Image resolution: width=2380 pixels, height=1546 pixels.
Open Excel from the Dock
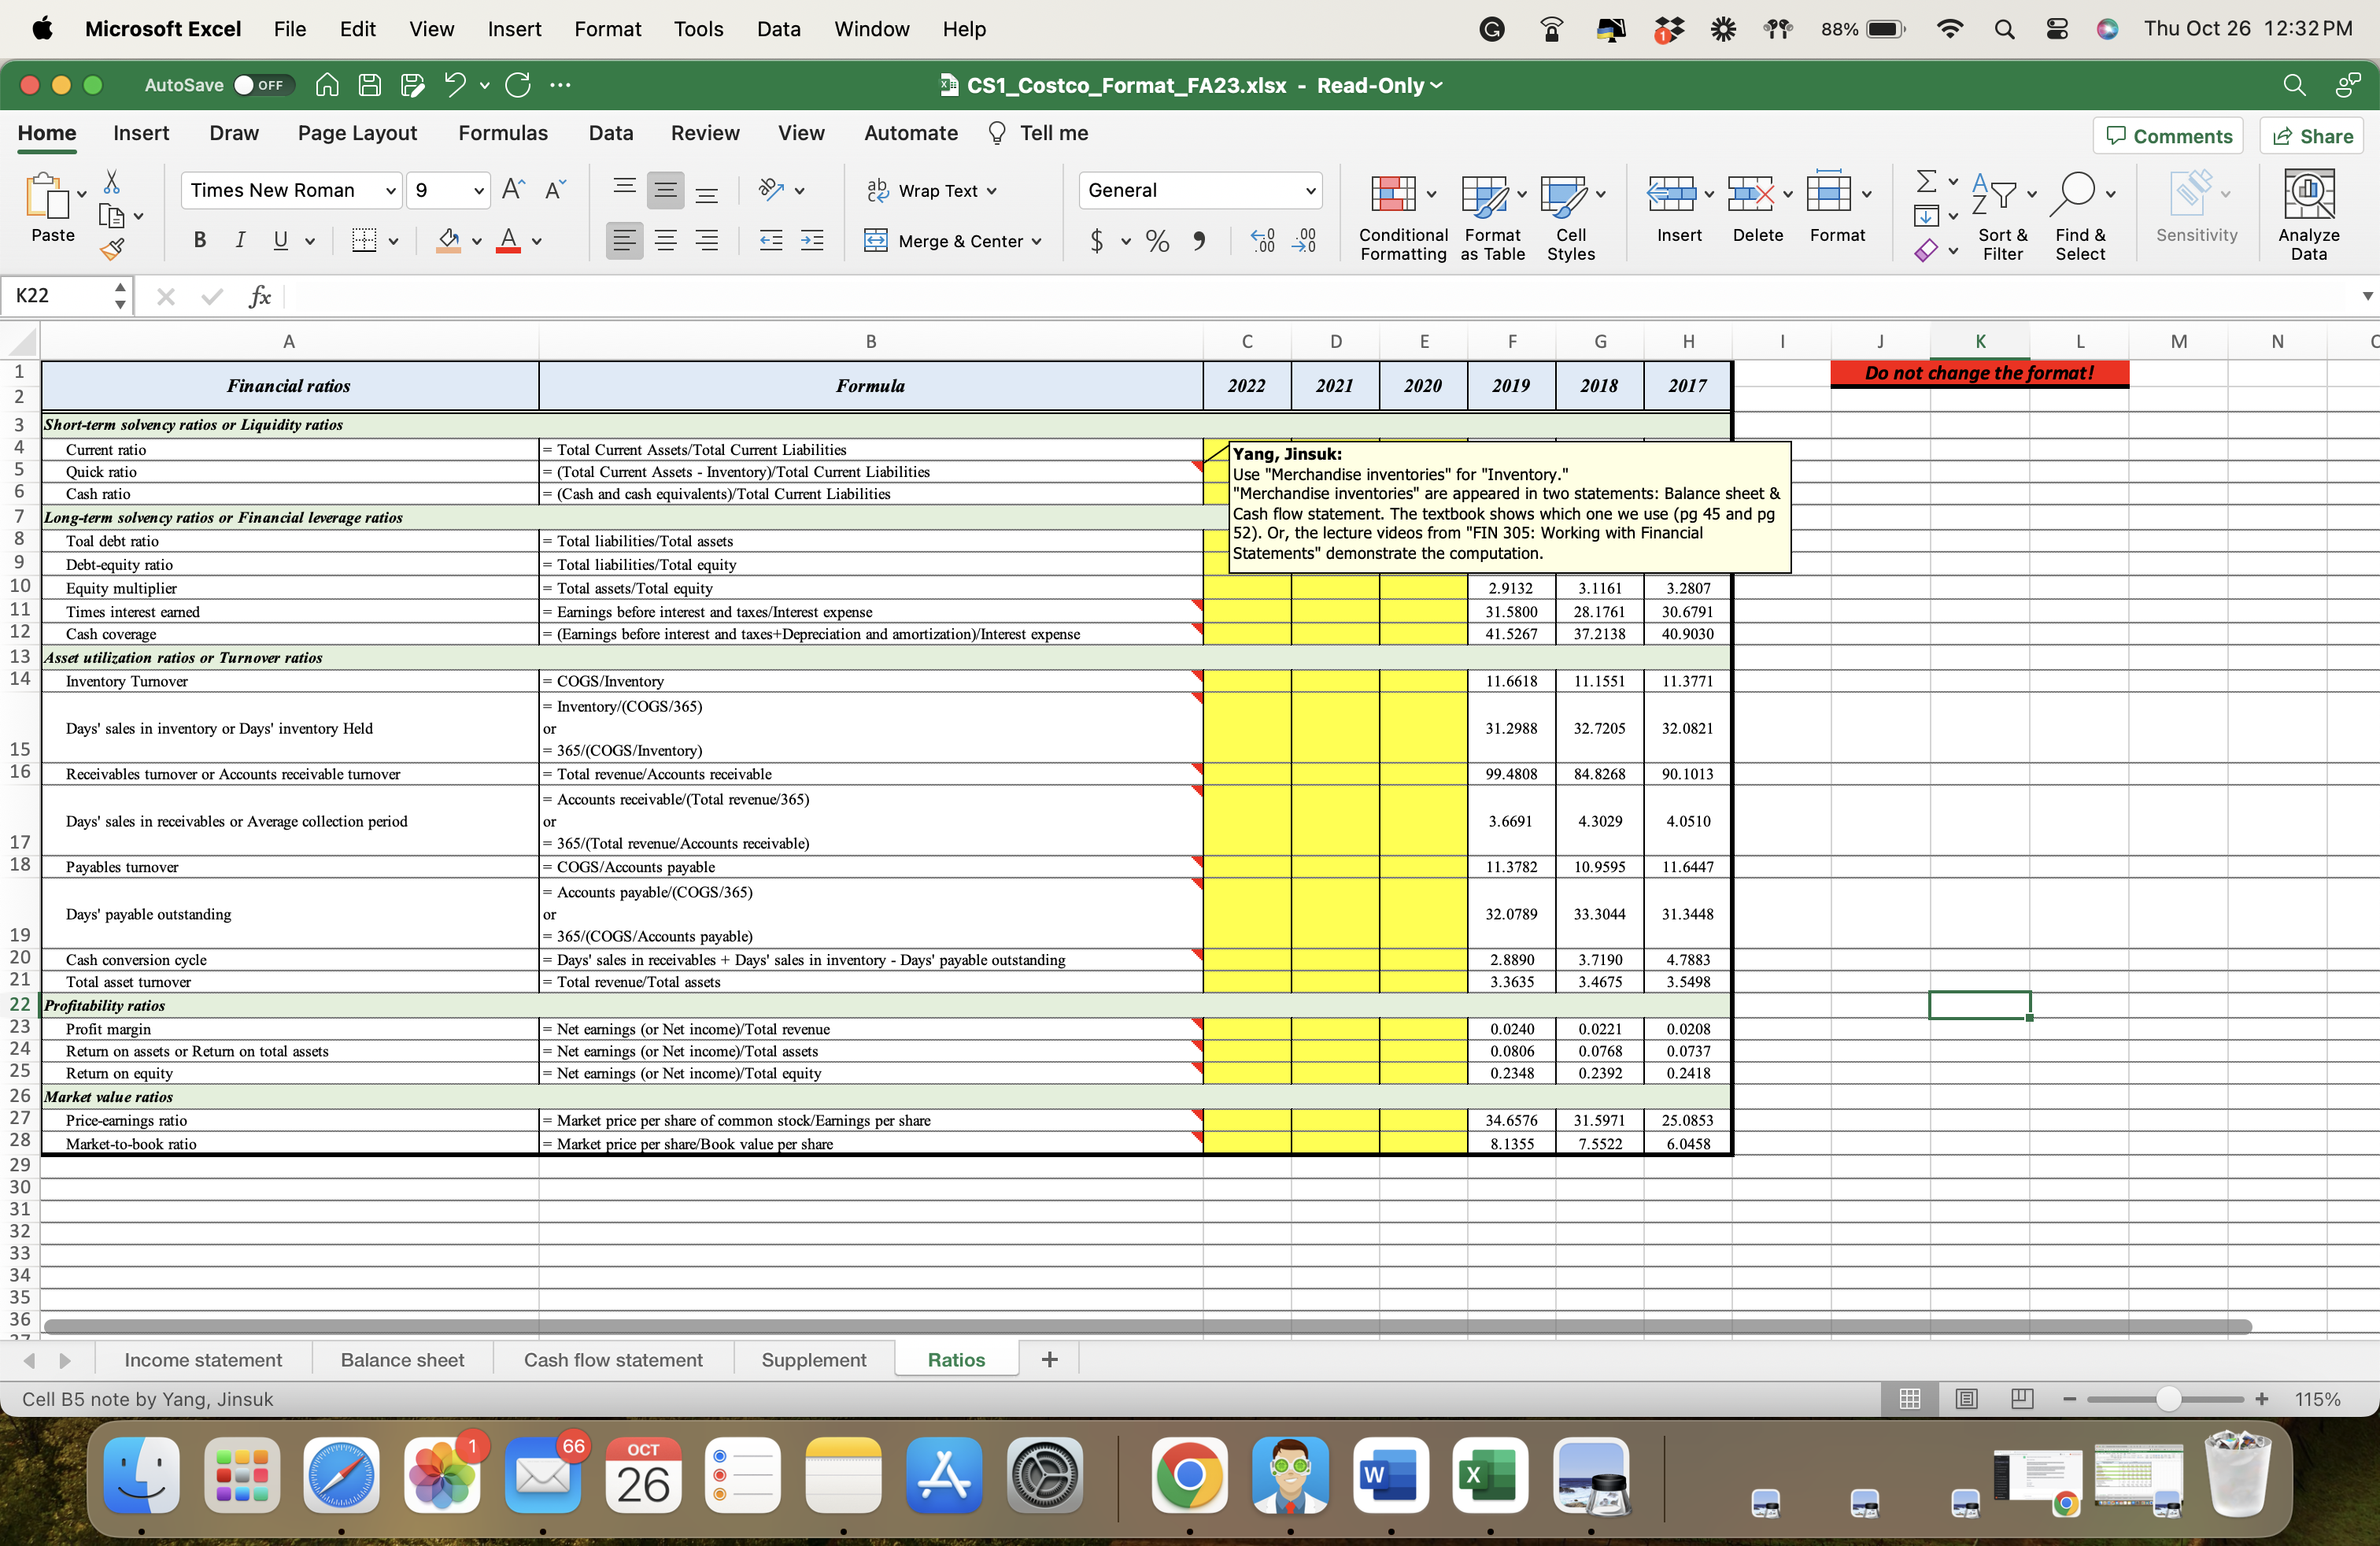click(x=1489, y=1476)
